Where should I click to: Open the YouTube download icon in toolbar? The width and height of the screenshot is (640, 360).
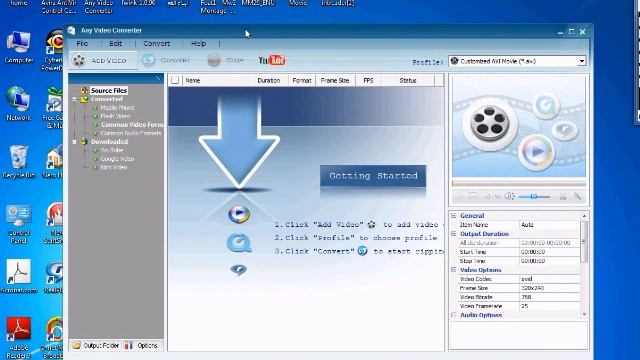[x=272, y=60]
